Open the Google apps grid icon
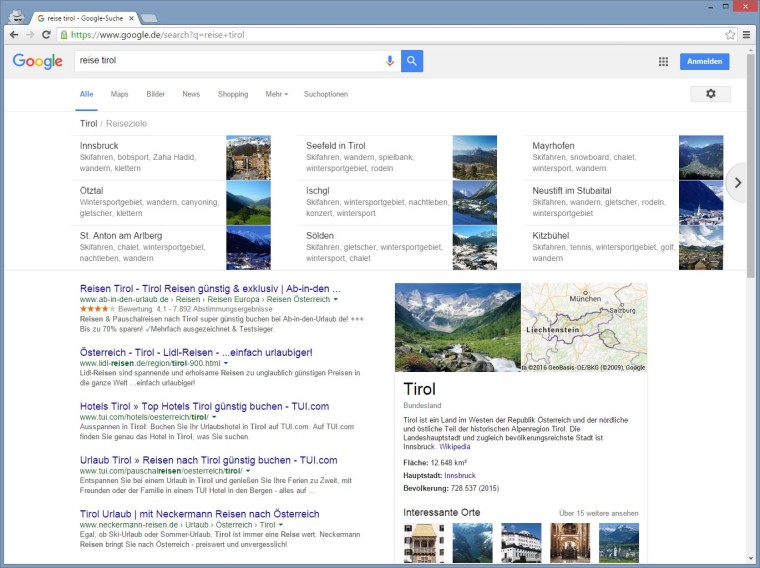760x568 pixels. pyautogui.click(x=663, y=61)
